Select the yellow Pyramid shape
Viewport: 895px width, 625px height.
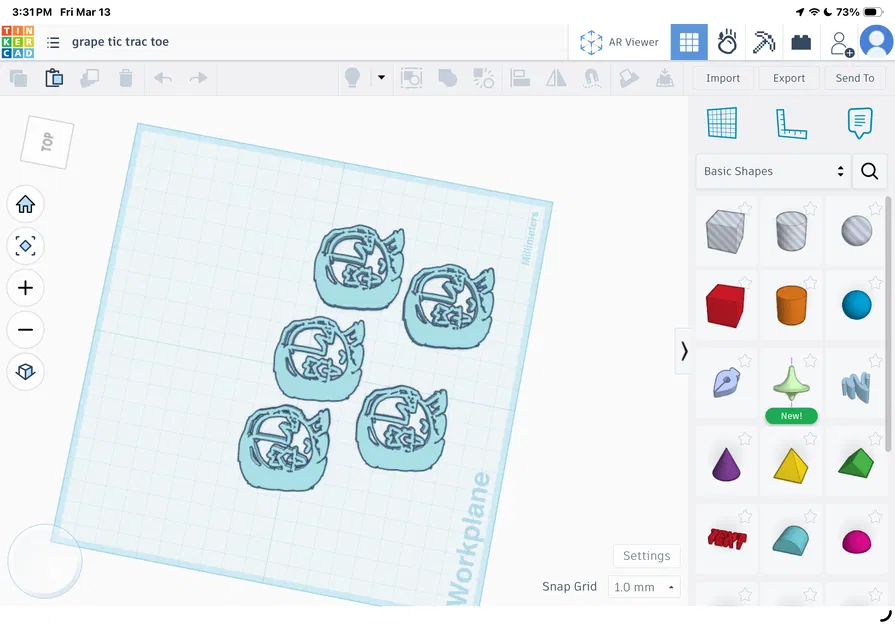791,465
